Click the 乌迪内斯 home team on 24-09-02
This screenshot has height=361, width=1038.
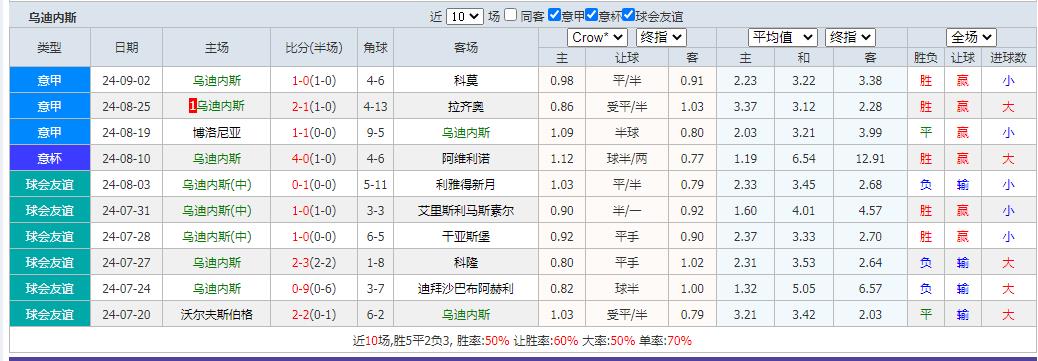216,81
